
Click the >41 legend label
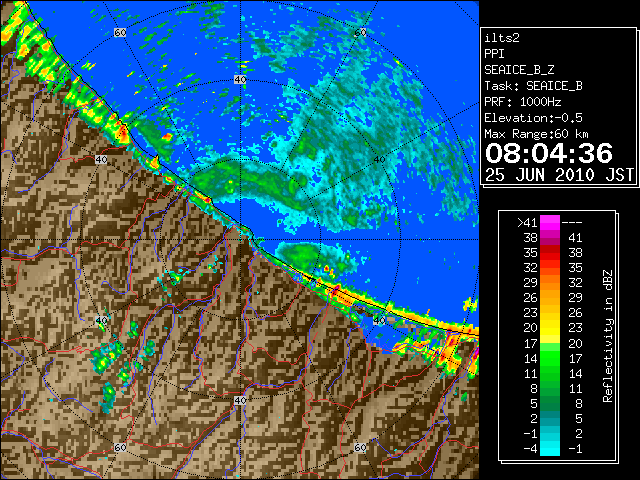pos(527,223)
